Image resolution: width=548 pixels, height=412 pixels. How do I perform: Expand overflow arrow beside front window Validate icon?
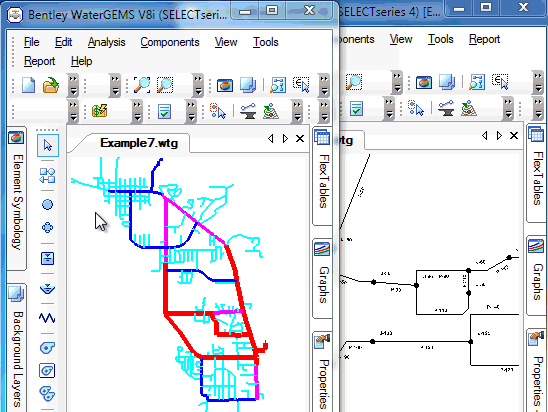(191, 111)
